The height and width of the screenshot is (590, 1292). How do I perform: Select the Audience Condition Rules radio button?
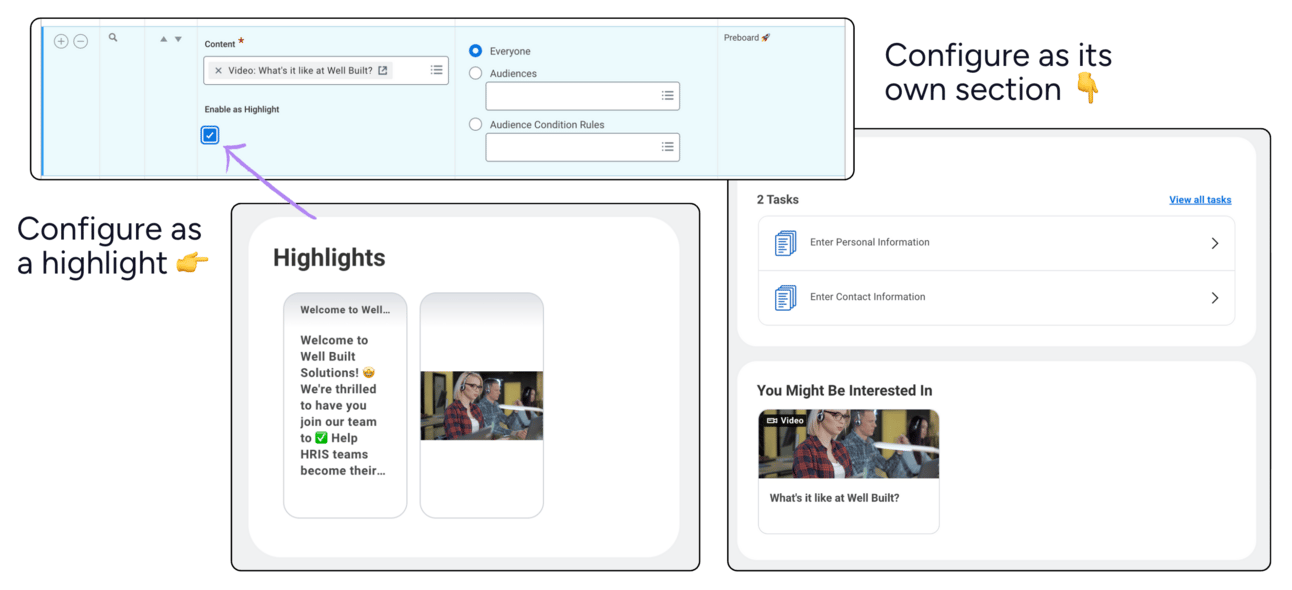(x=475, y=125)
